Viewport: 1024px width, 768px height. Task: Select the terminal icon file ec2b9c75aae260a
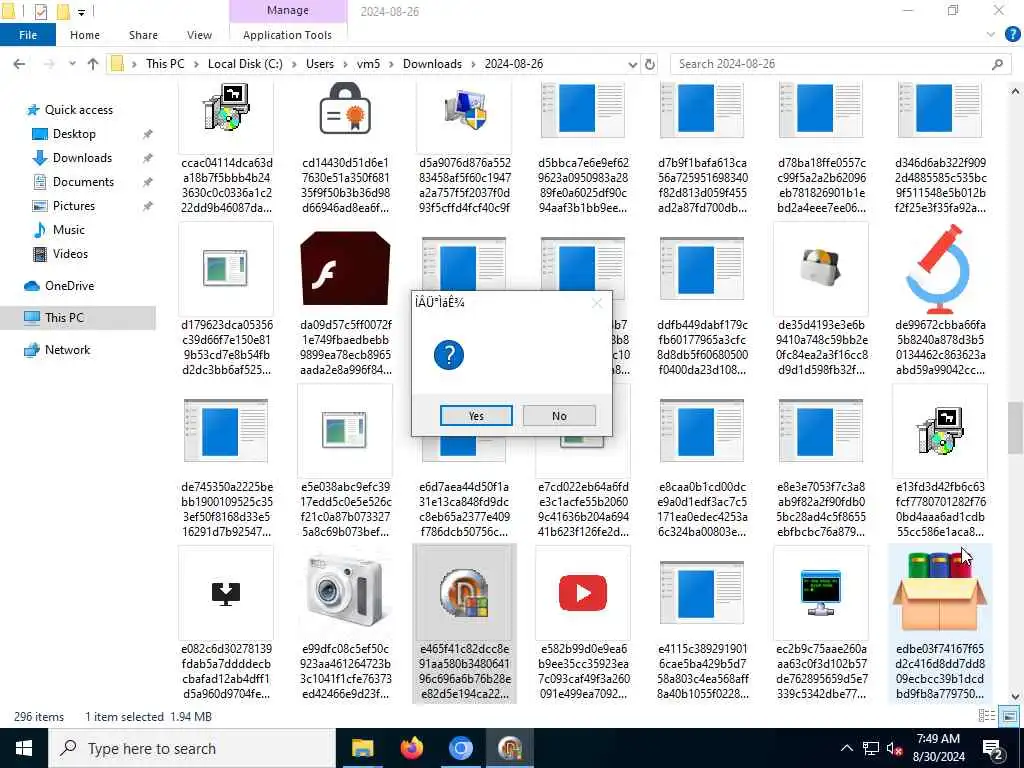point(821,624)
